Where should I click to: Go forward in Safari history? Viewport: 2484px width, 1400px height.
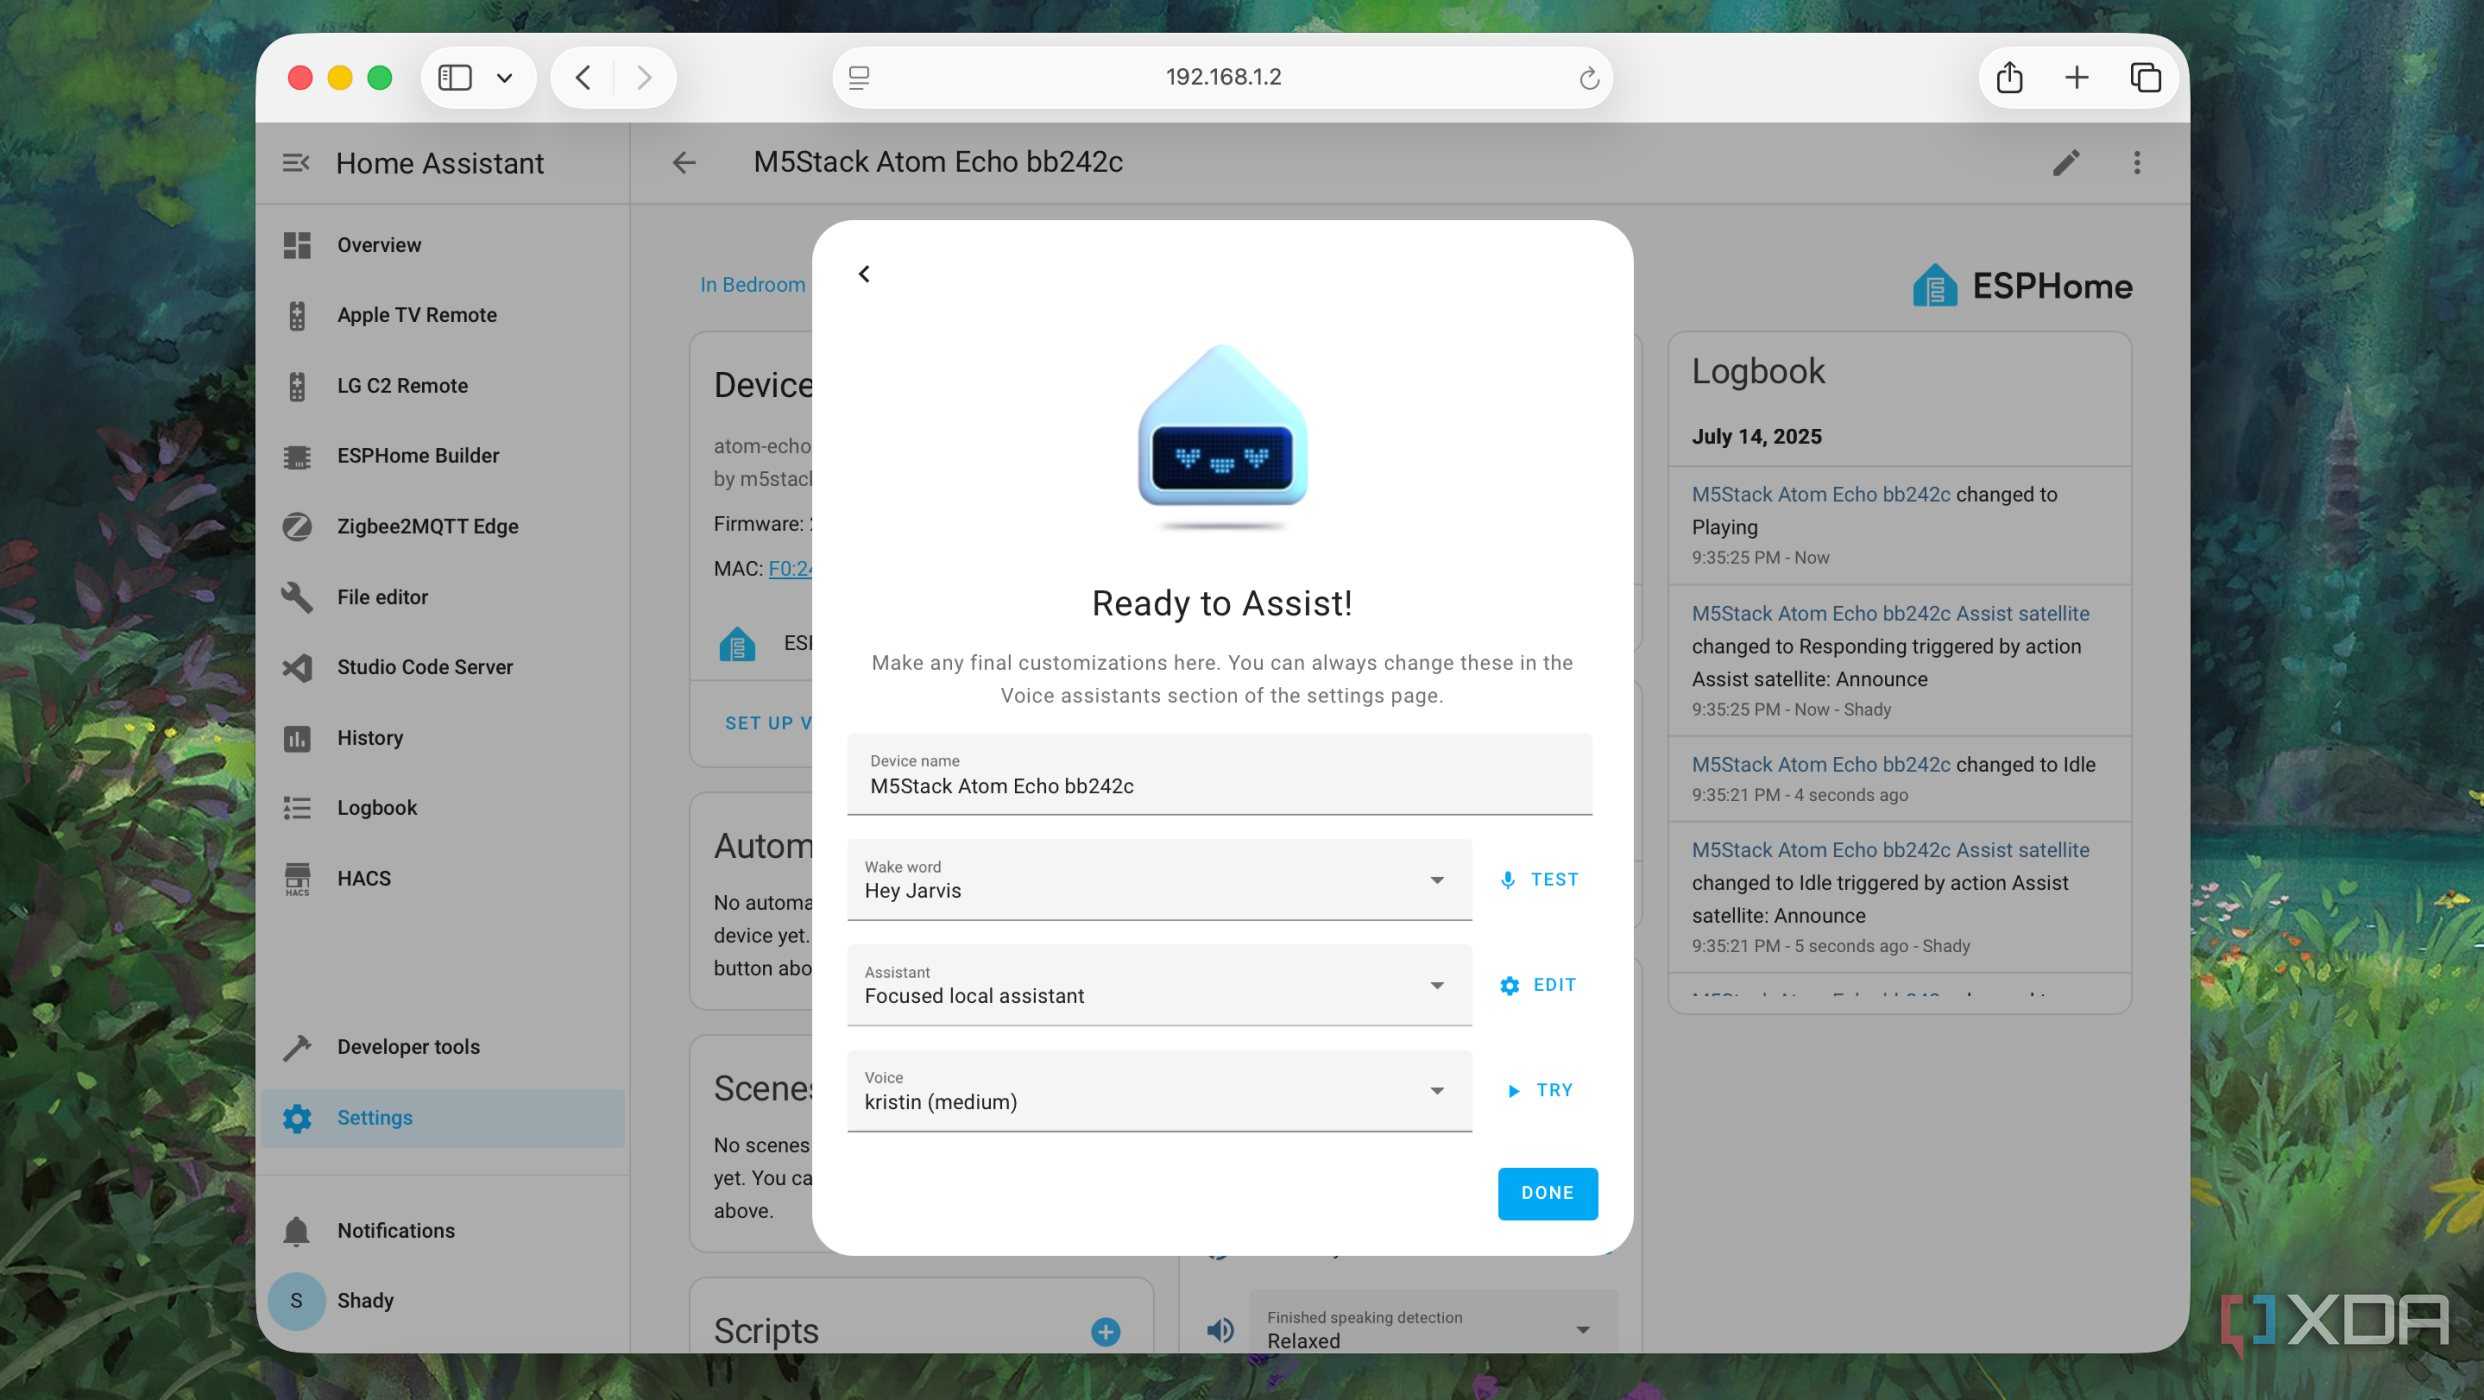(644, 77)
